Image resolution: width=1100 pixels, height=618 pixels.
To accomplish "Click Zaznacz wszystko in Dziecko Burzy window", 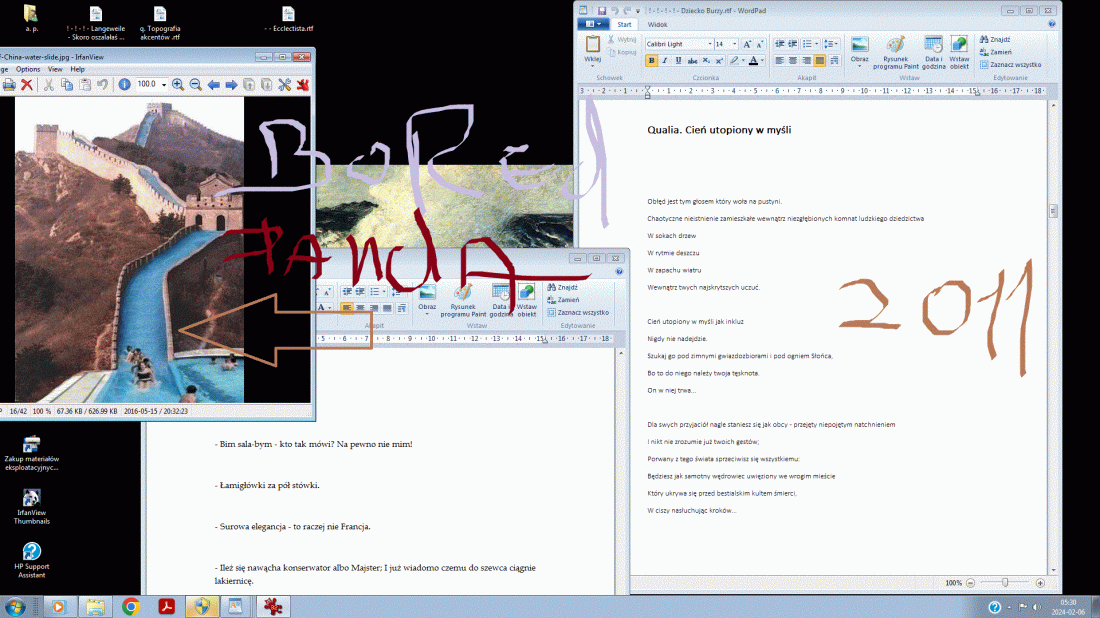I will point(1011,64).
